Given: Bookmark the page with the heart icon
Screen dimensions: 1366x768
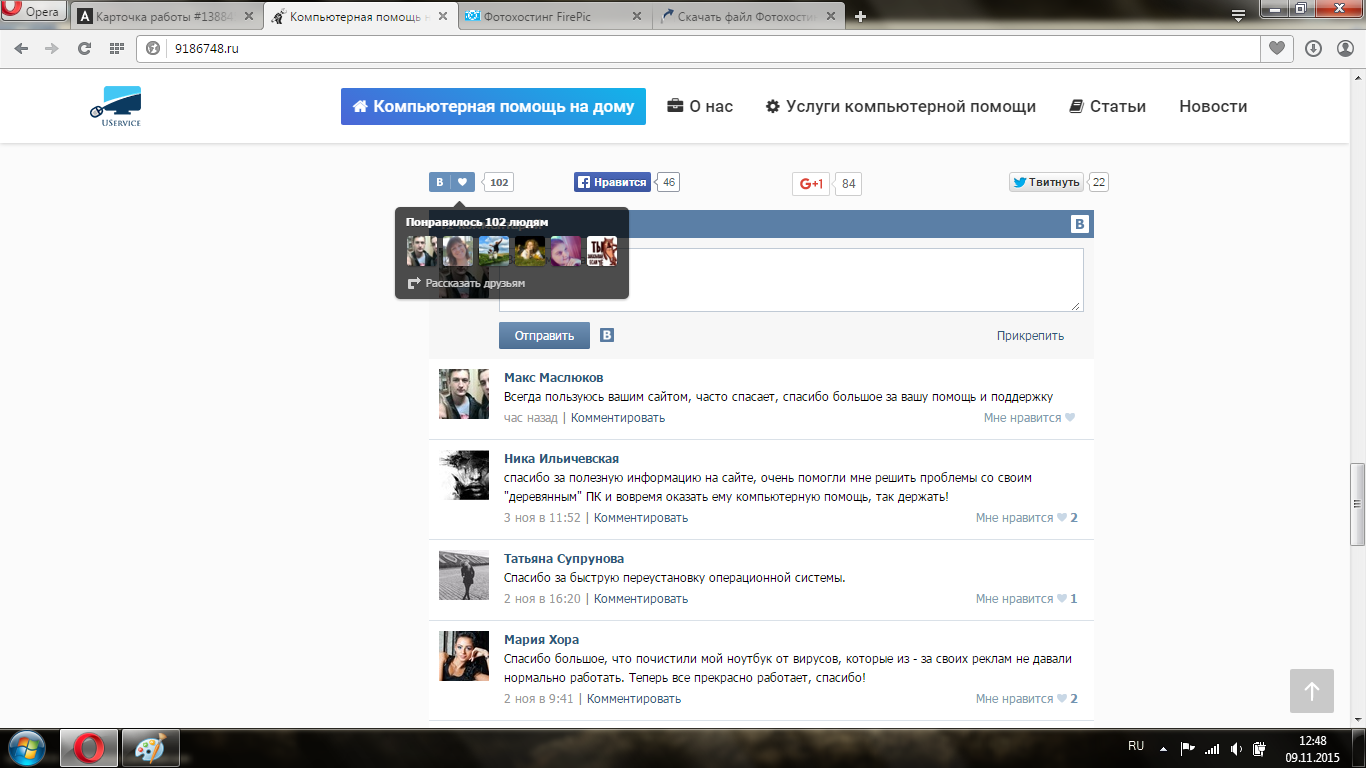Looking at the screenshot, I should [x=1276, y=48].
